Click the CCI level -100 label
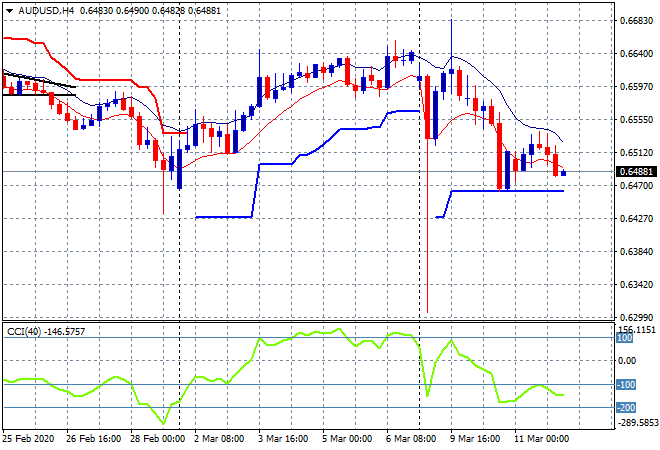 (626, 385)
